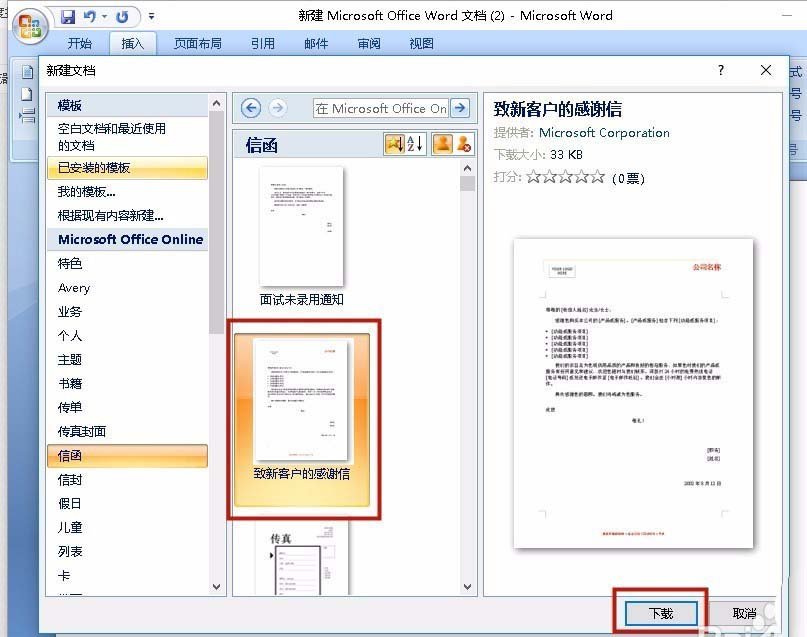The image size is (807, 637).
Task: Switch to the 插入 ribbon tab
Action: point(132,44)
